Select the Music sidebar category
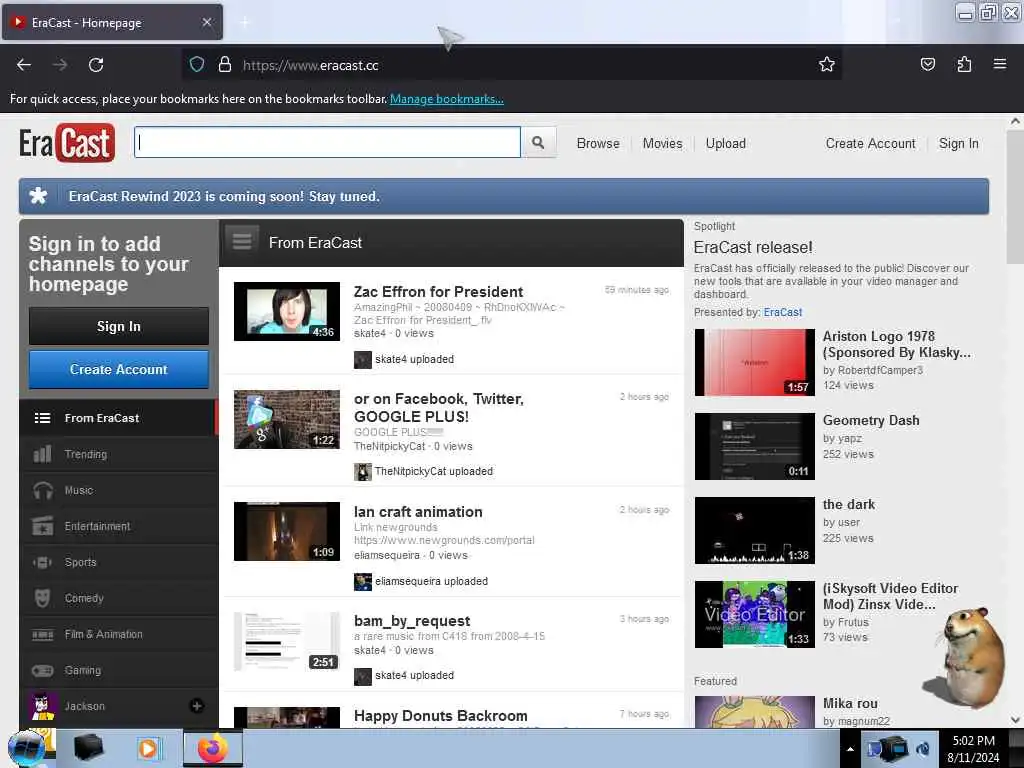This screenshot has width=1024, height=768. pos(118,490)
